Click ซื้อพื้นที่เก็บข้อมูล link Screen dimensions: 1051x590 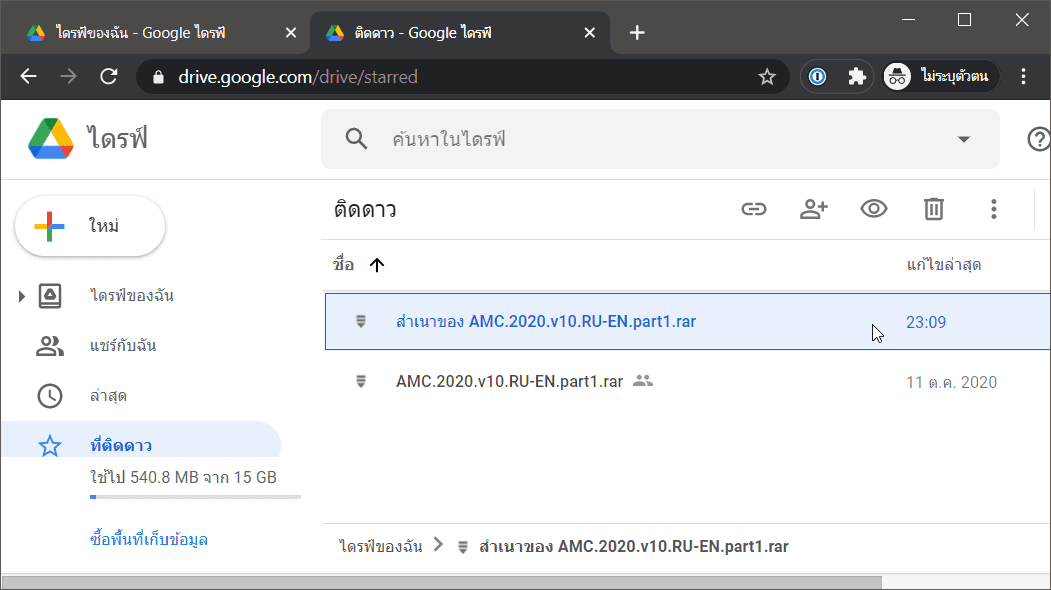click(x=149, y=540)
